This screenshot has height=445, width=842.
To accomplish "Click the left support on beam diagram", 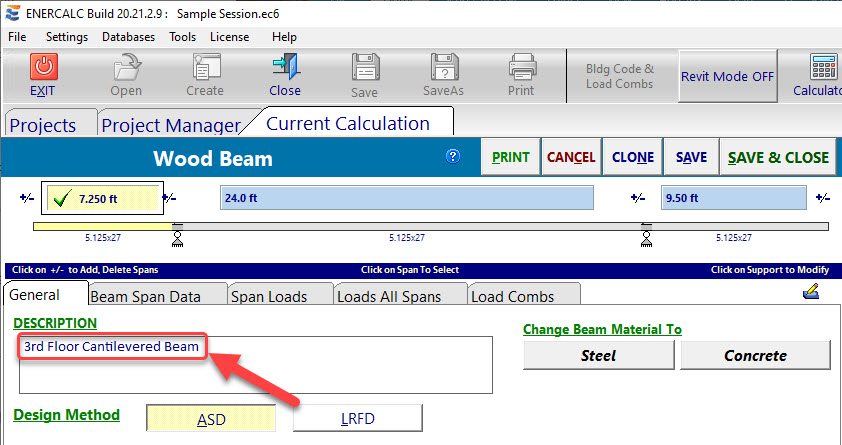I will point(177,235).
